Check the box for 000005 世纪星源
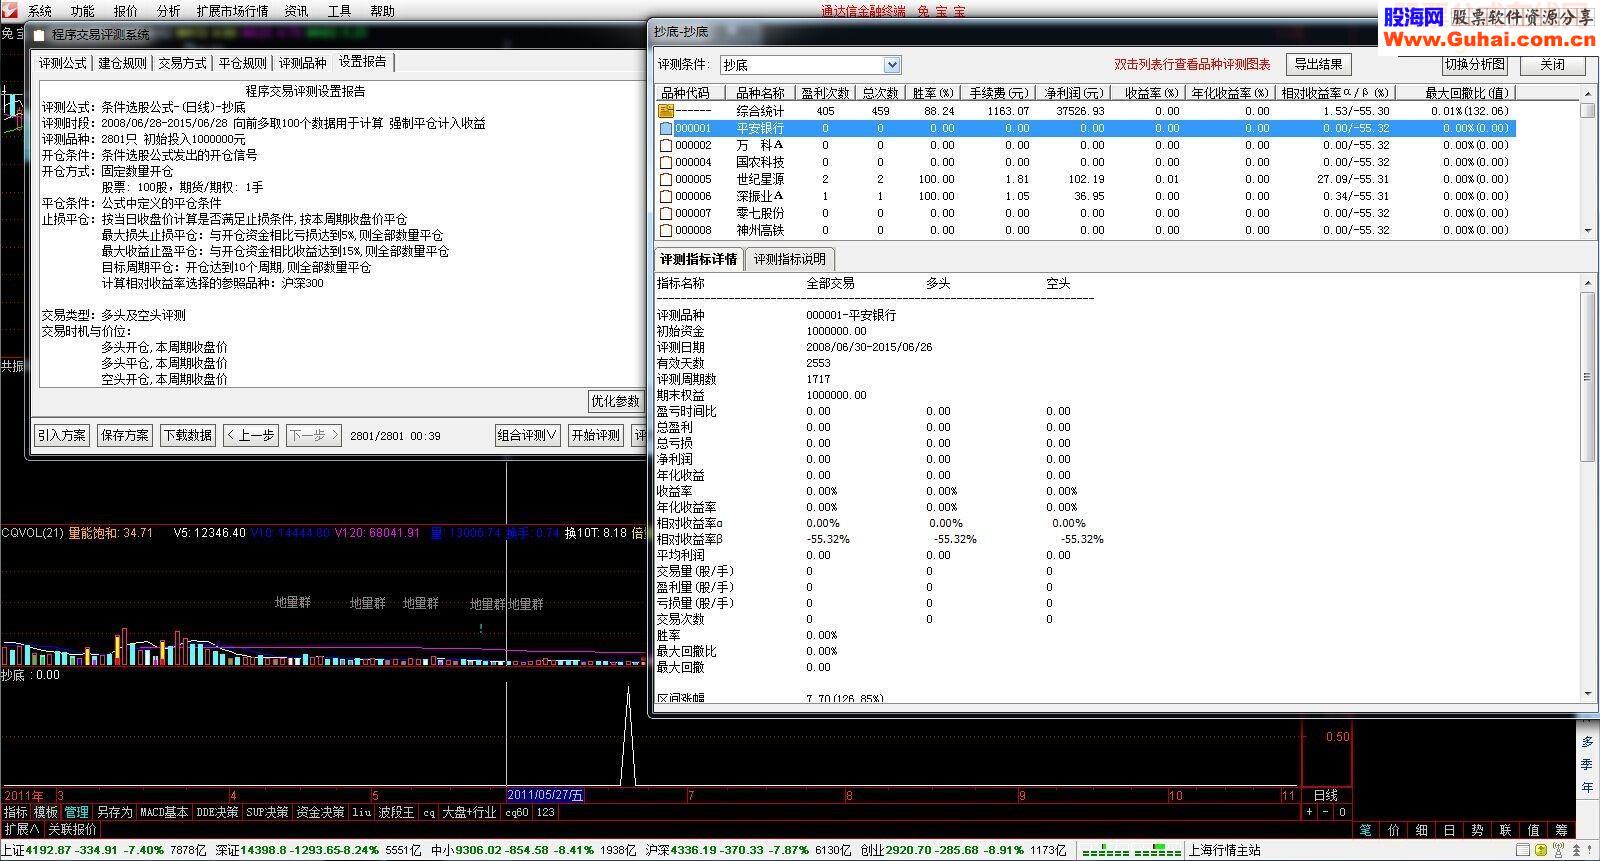Screen dimensions: 1600x861 pos(666,179)
